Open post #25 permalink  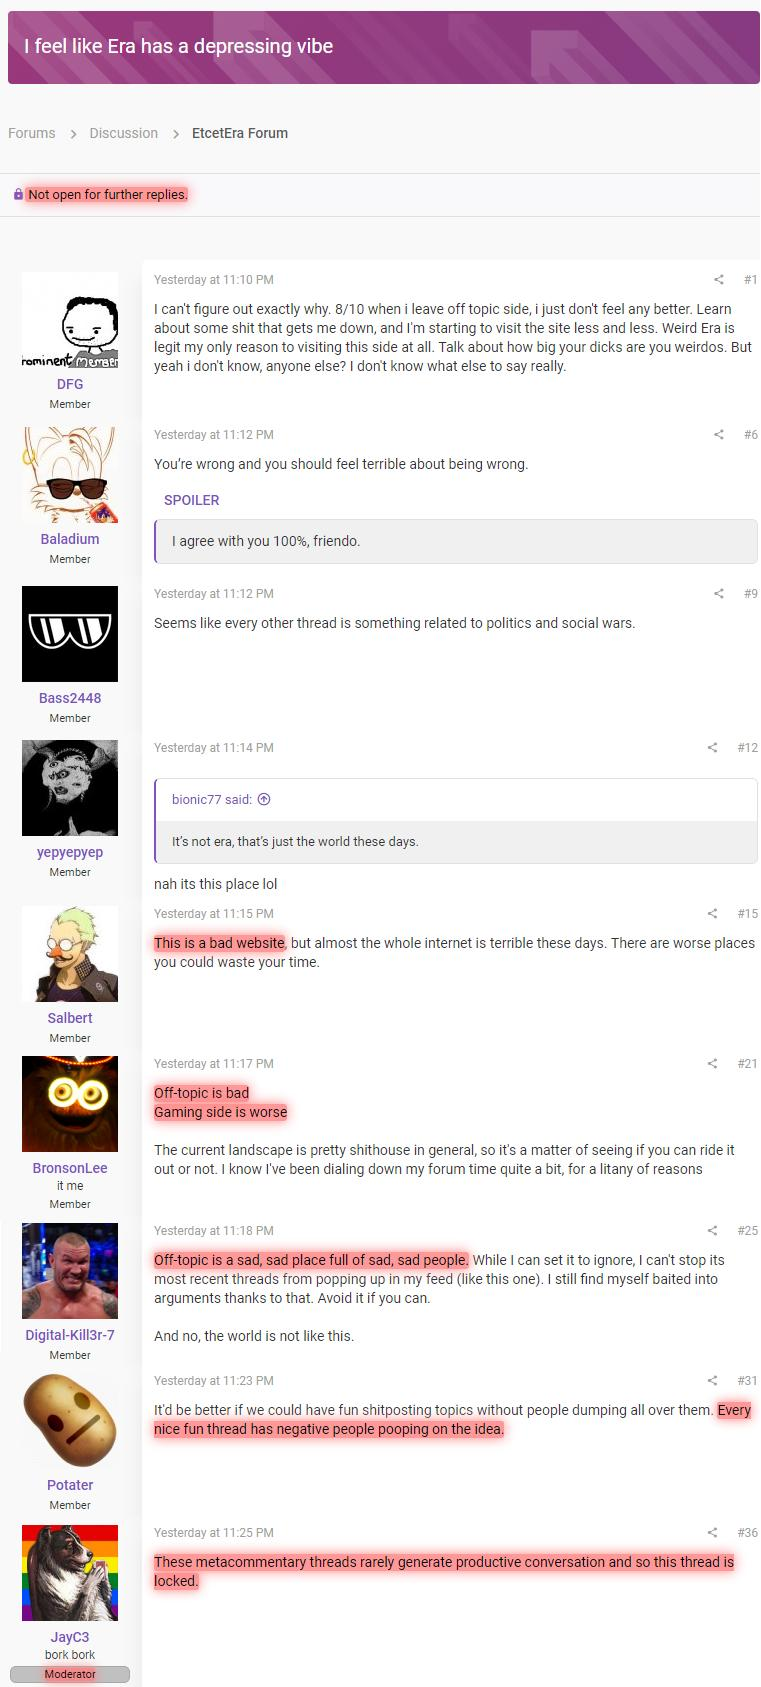click(x=747, y=1231)
